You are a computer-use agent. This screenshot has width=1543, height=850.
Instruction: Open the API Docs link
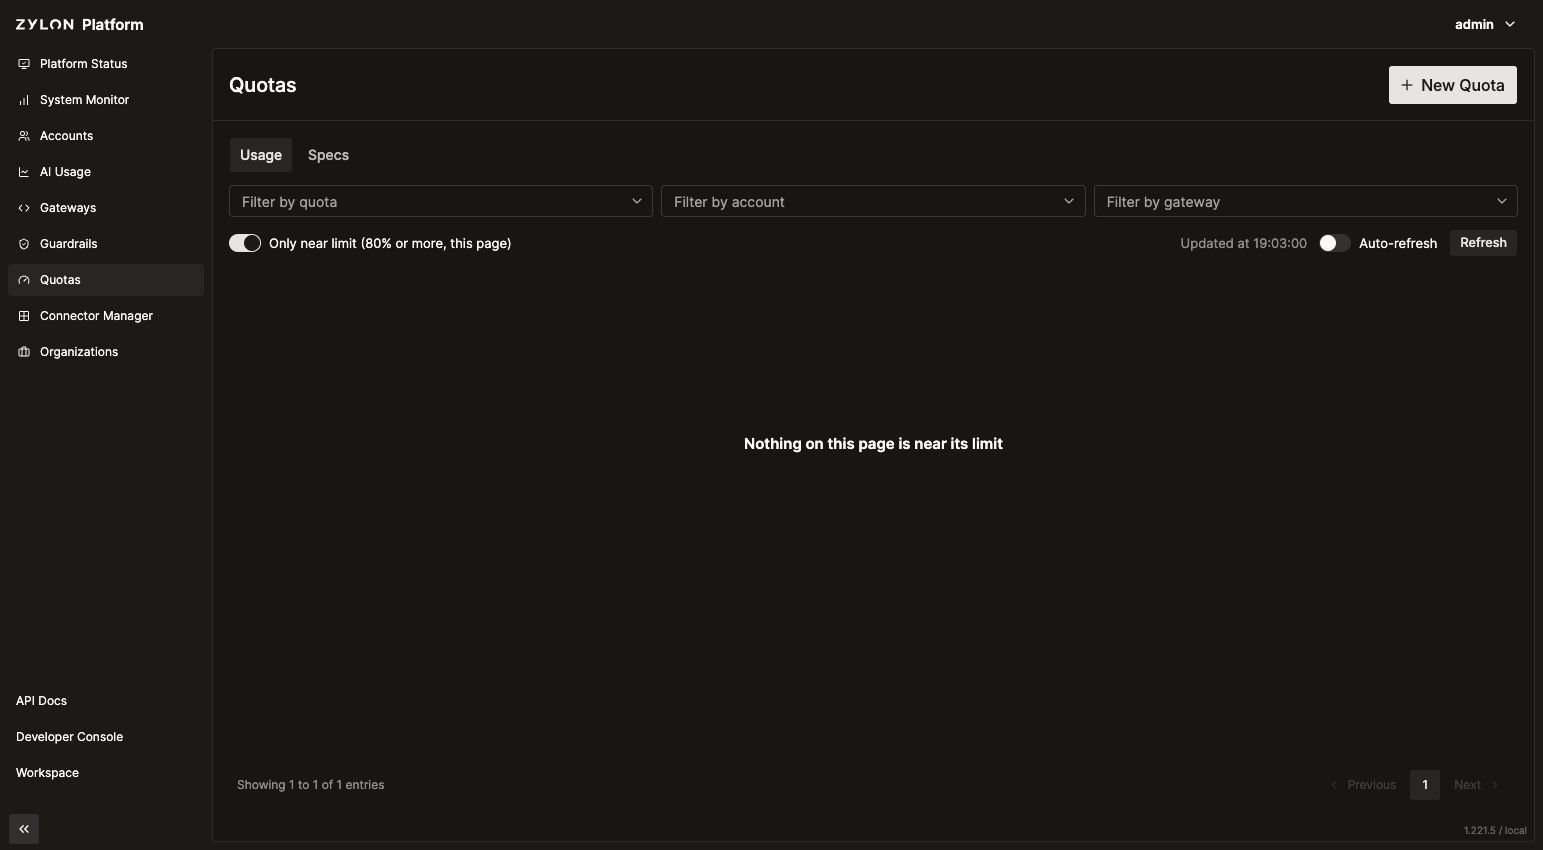41,701
